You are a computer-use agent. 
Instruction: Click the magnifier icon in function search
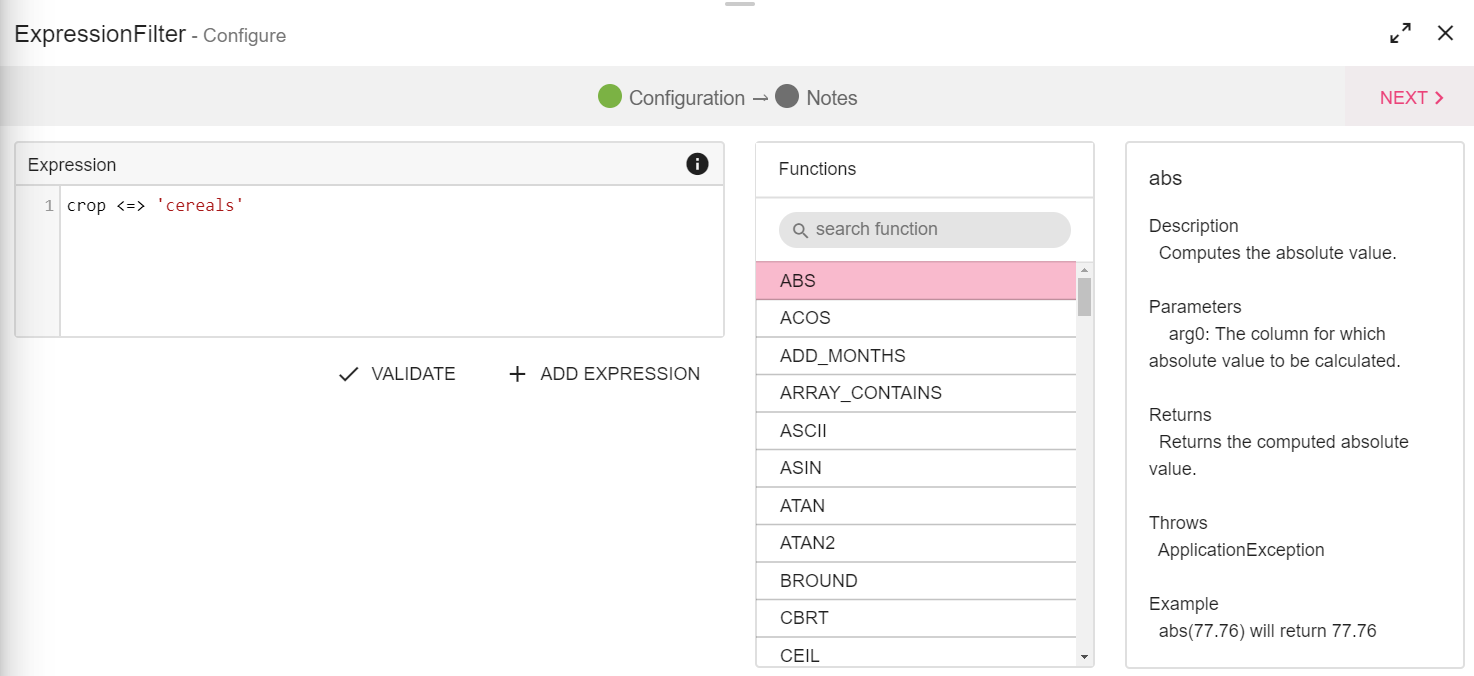pos(800,230)
